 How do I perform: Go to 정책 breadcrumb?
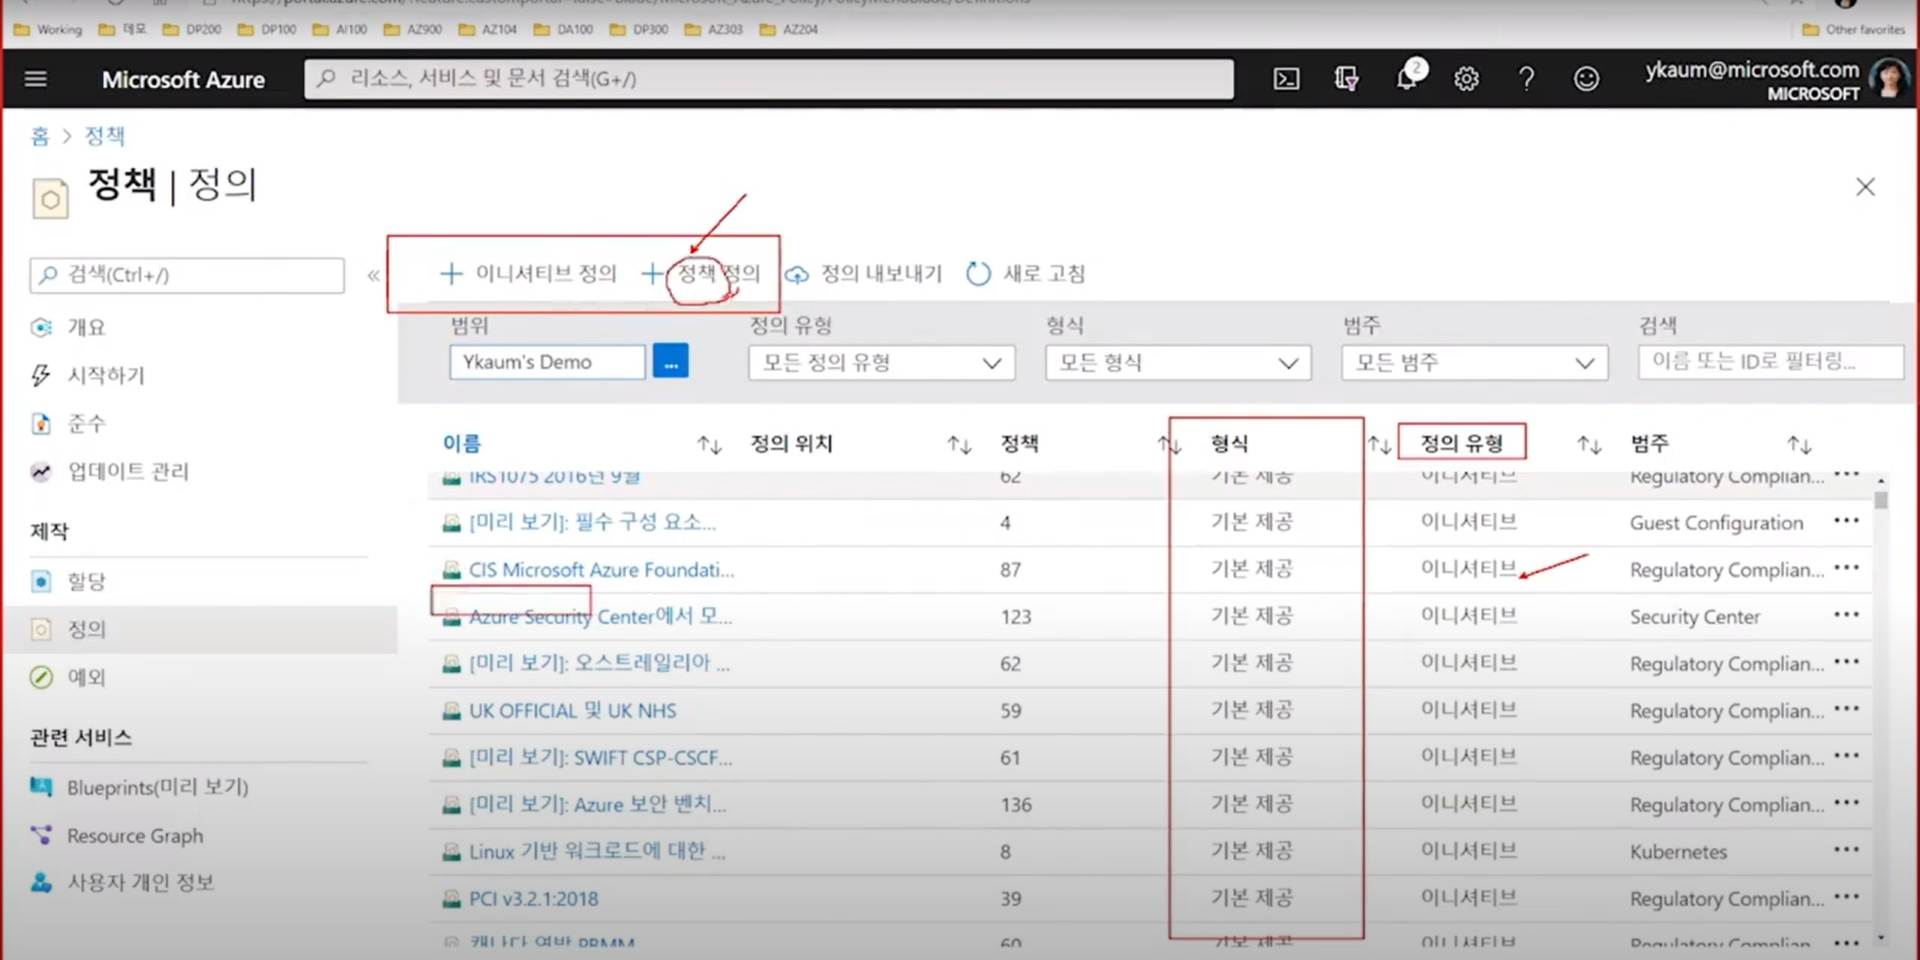tap(105, 136)
